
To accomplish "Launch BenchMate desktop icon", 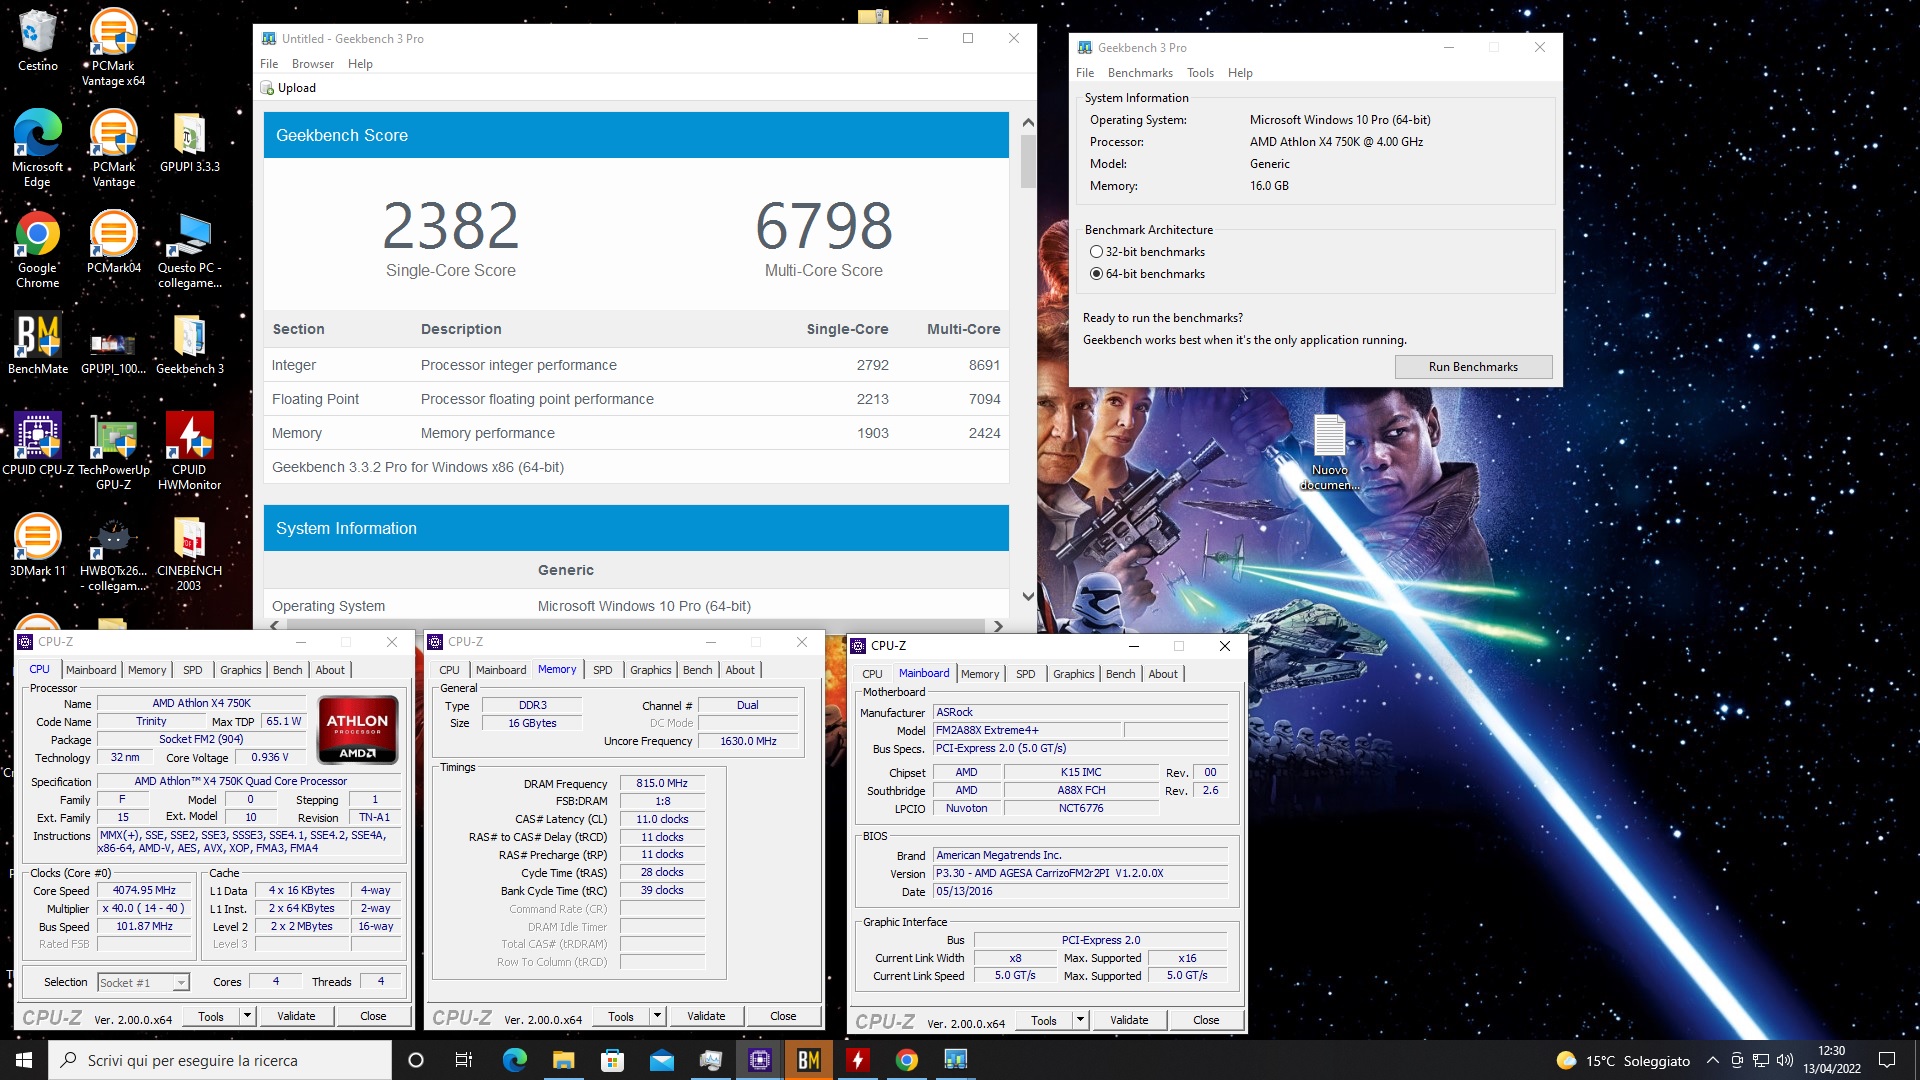I will click(38, 343).
